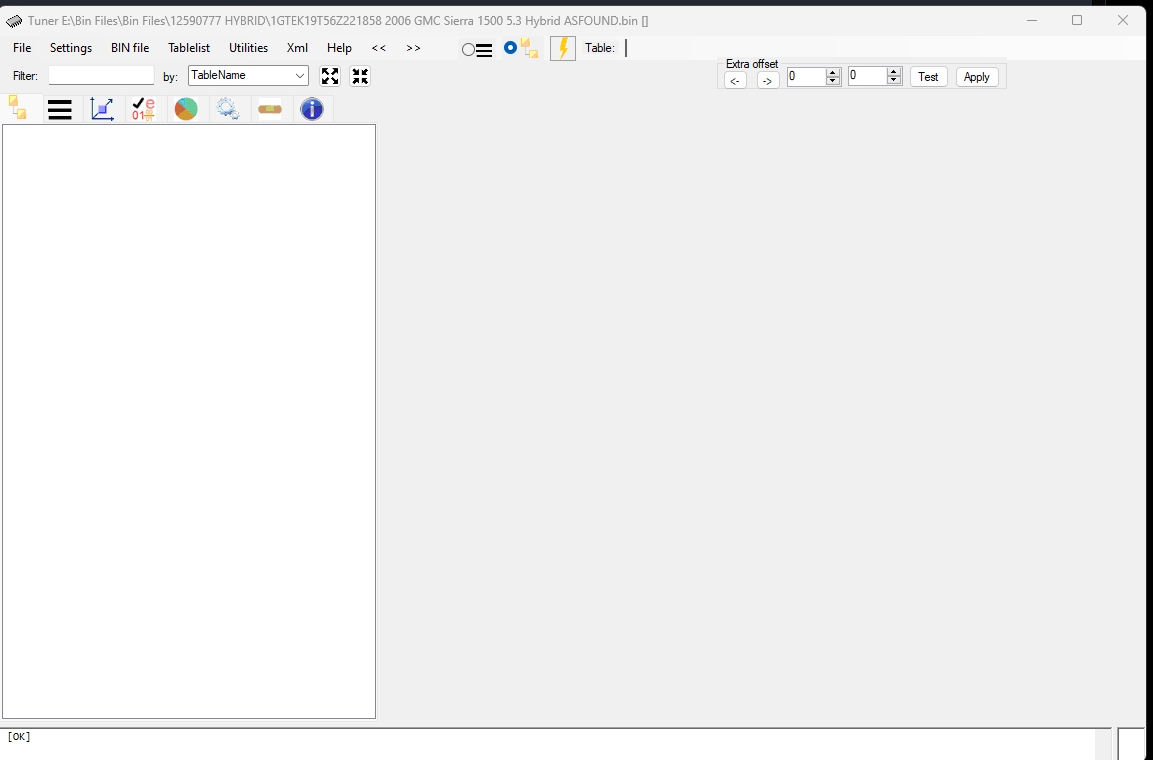
Task: Switch to the pie chart tab icon
Action: click(186, 110)
